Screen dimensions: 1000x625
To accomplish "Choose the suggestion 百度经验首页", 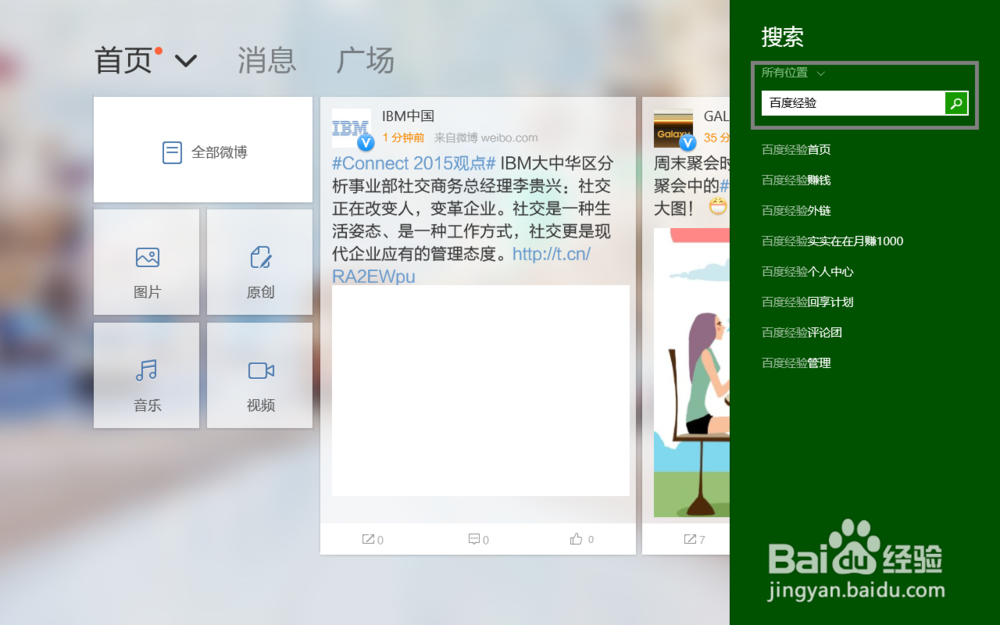I will click(x=796, y=150).
